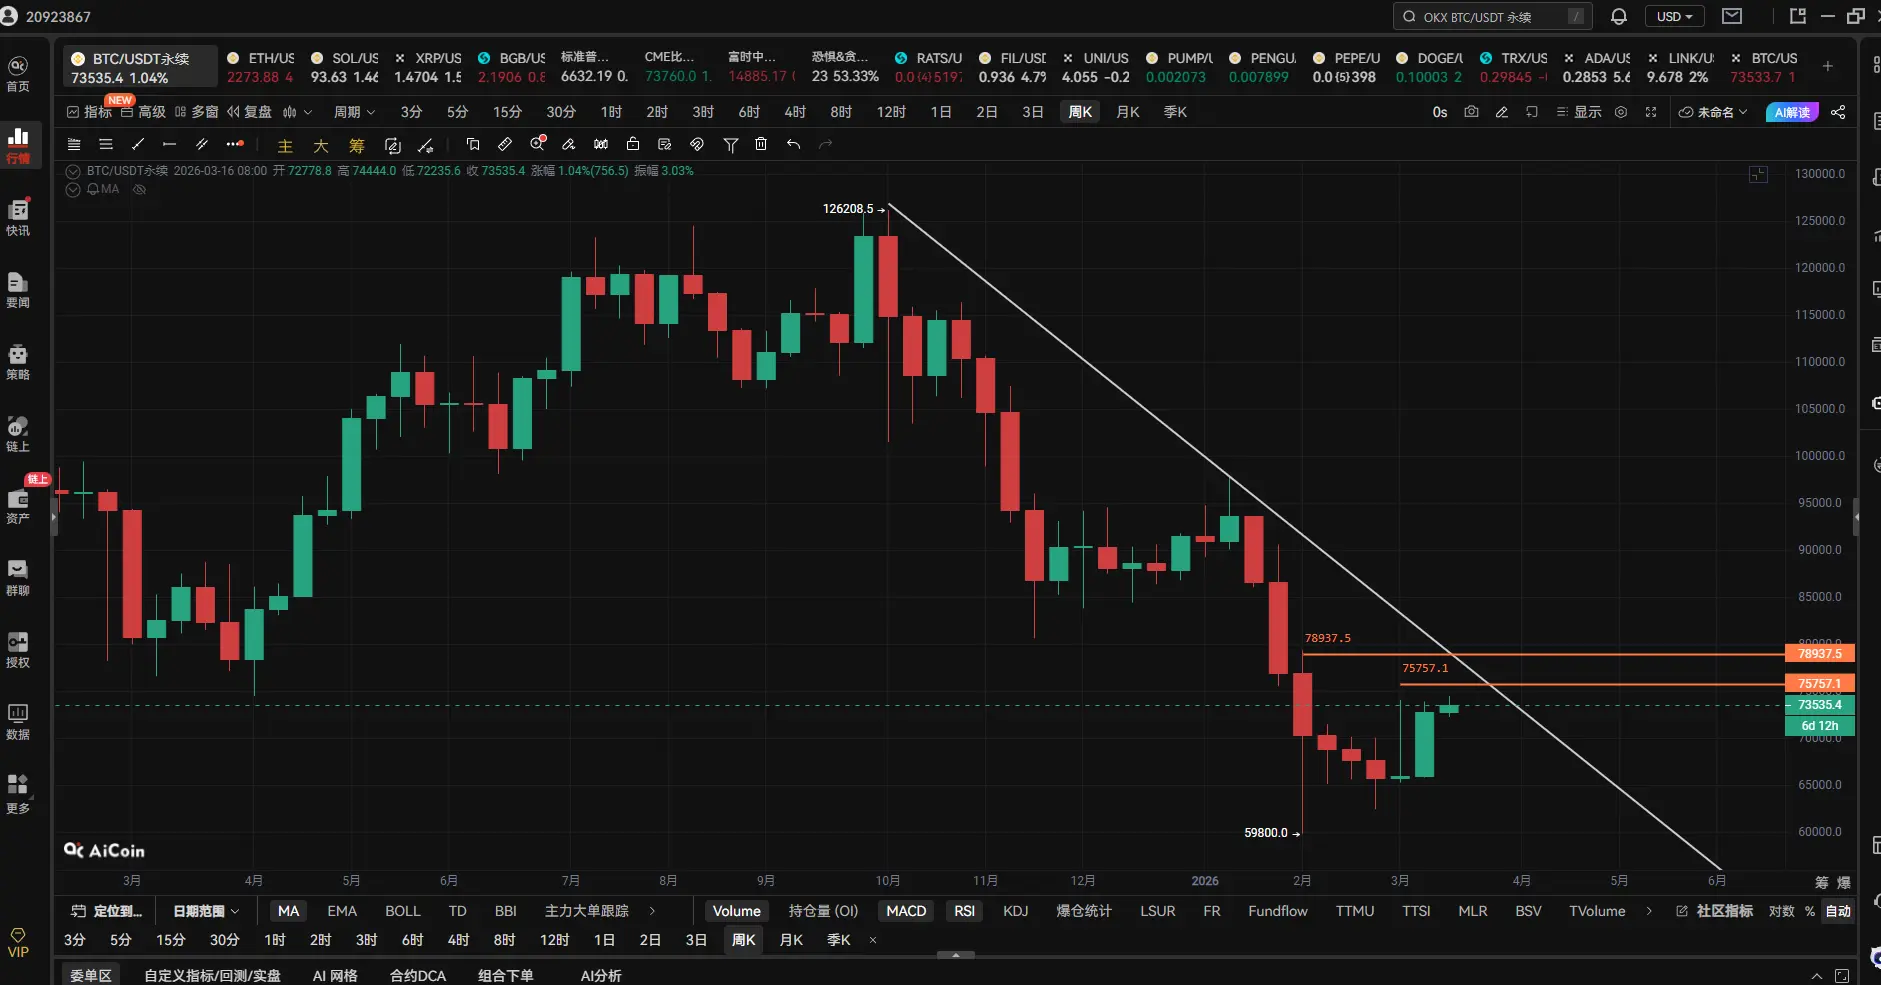
Task: Toggle the BOLL indicator
Action: (403, 911)
